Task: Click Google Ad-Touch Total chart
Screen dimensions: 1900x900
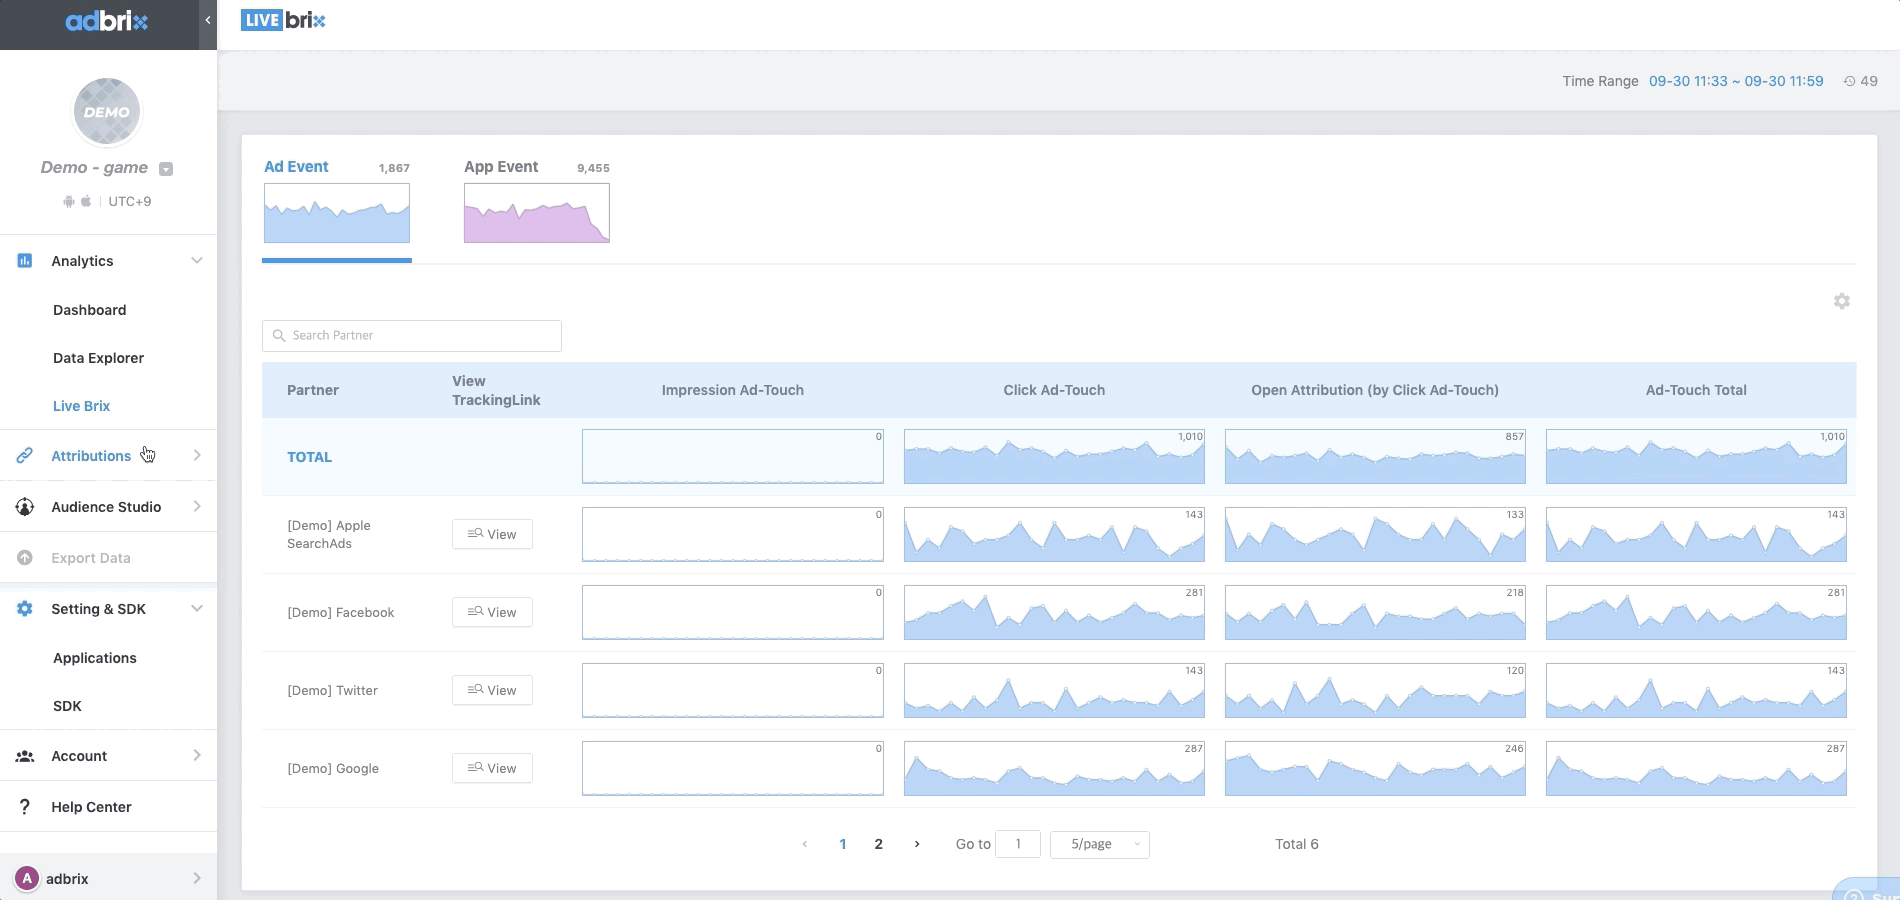Action: click(x=1696, y=769)
